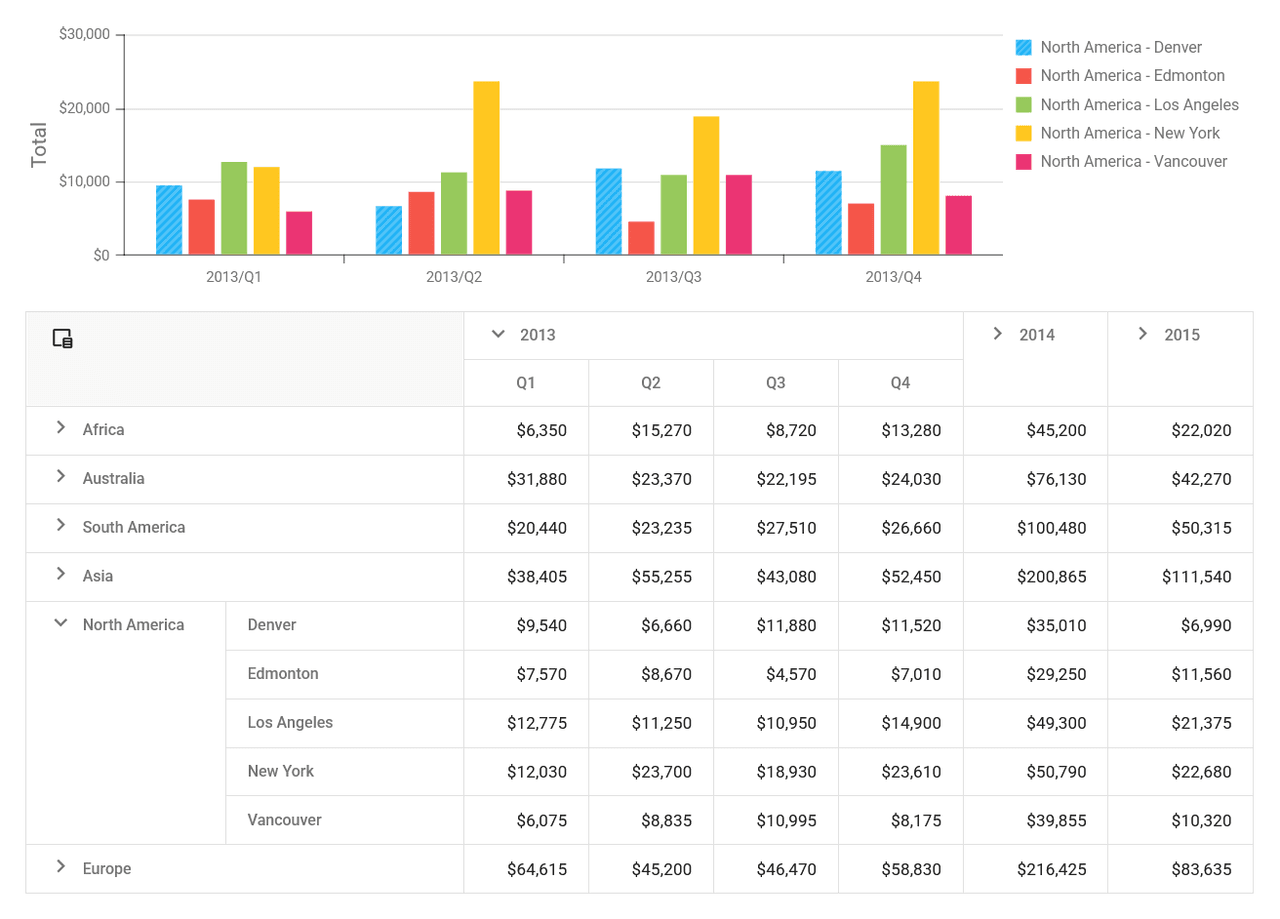The image size is (1280, 919).
Task: Click Africa Q2 cell $15,270
Action: (651, 431)
